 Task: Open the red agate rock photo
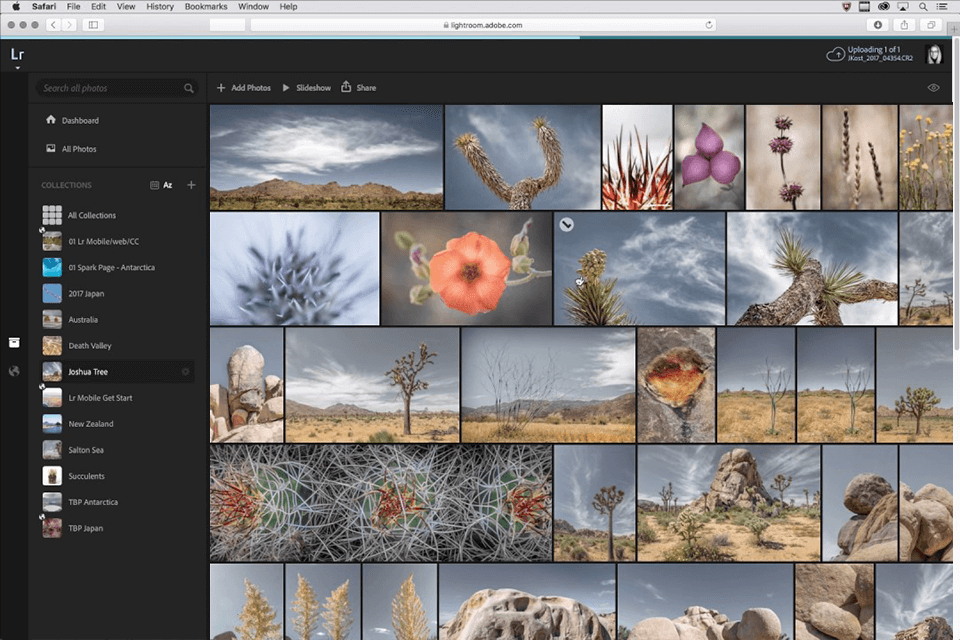click(x=676, y=385)
